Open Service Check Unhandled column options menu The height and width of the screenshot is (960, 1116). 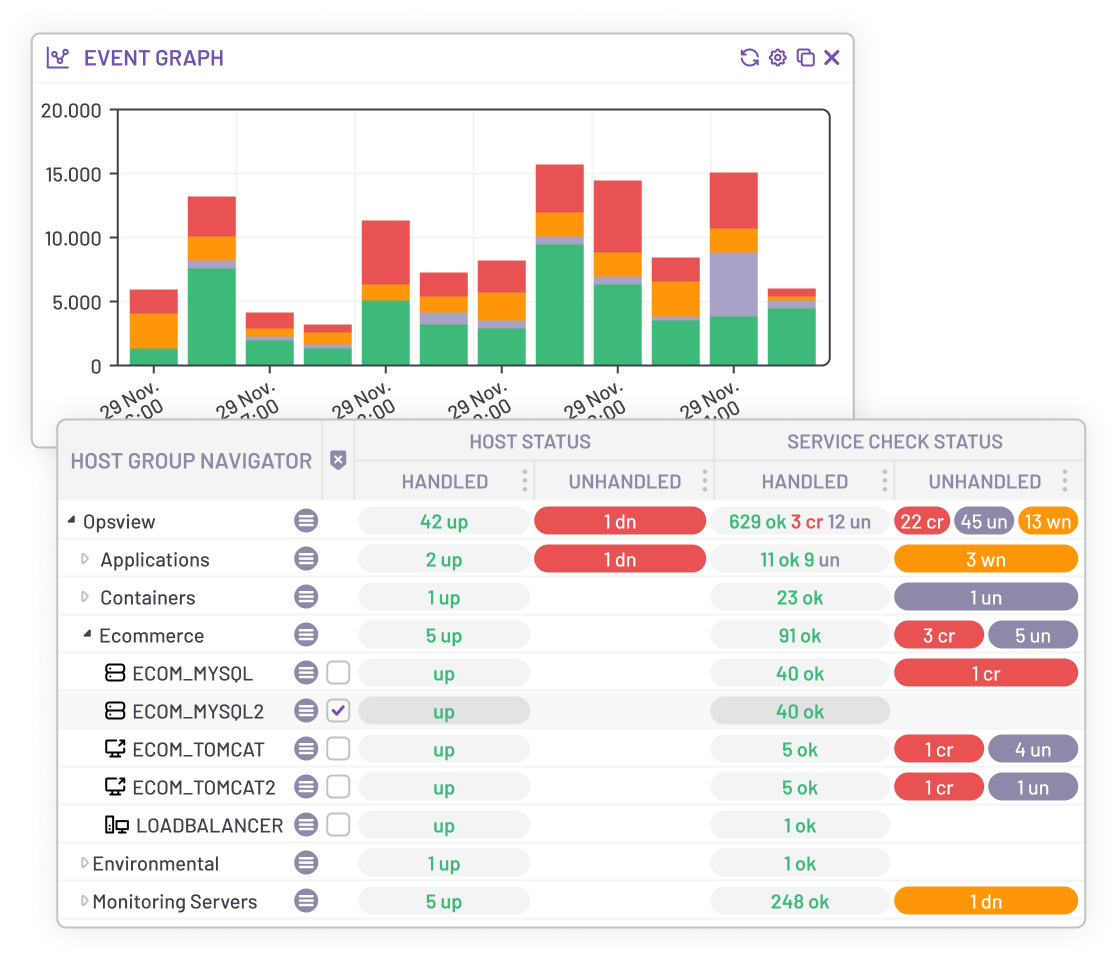tap(1065, 481)
